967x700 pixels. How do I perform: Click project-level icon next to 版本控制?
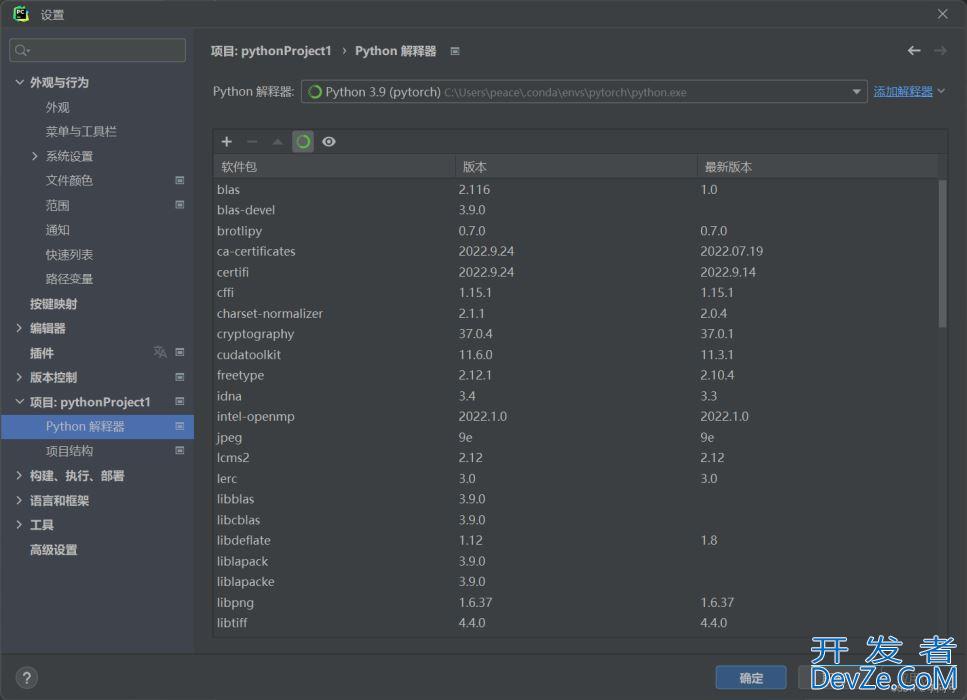coord(179,377)
